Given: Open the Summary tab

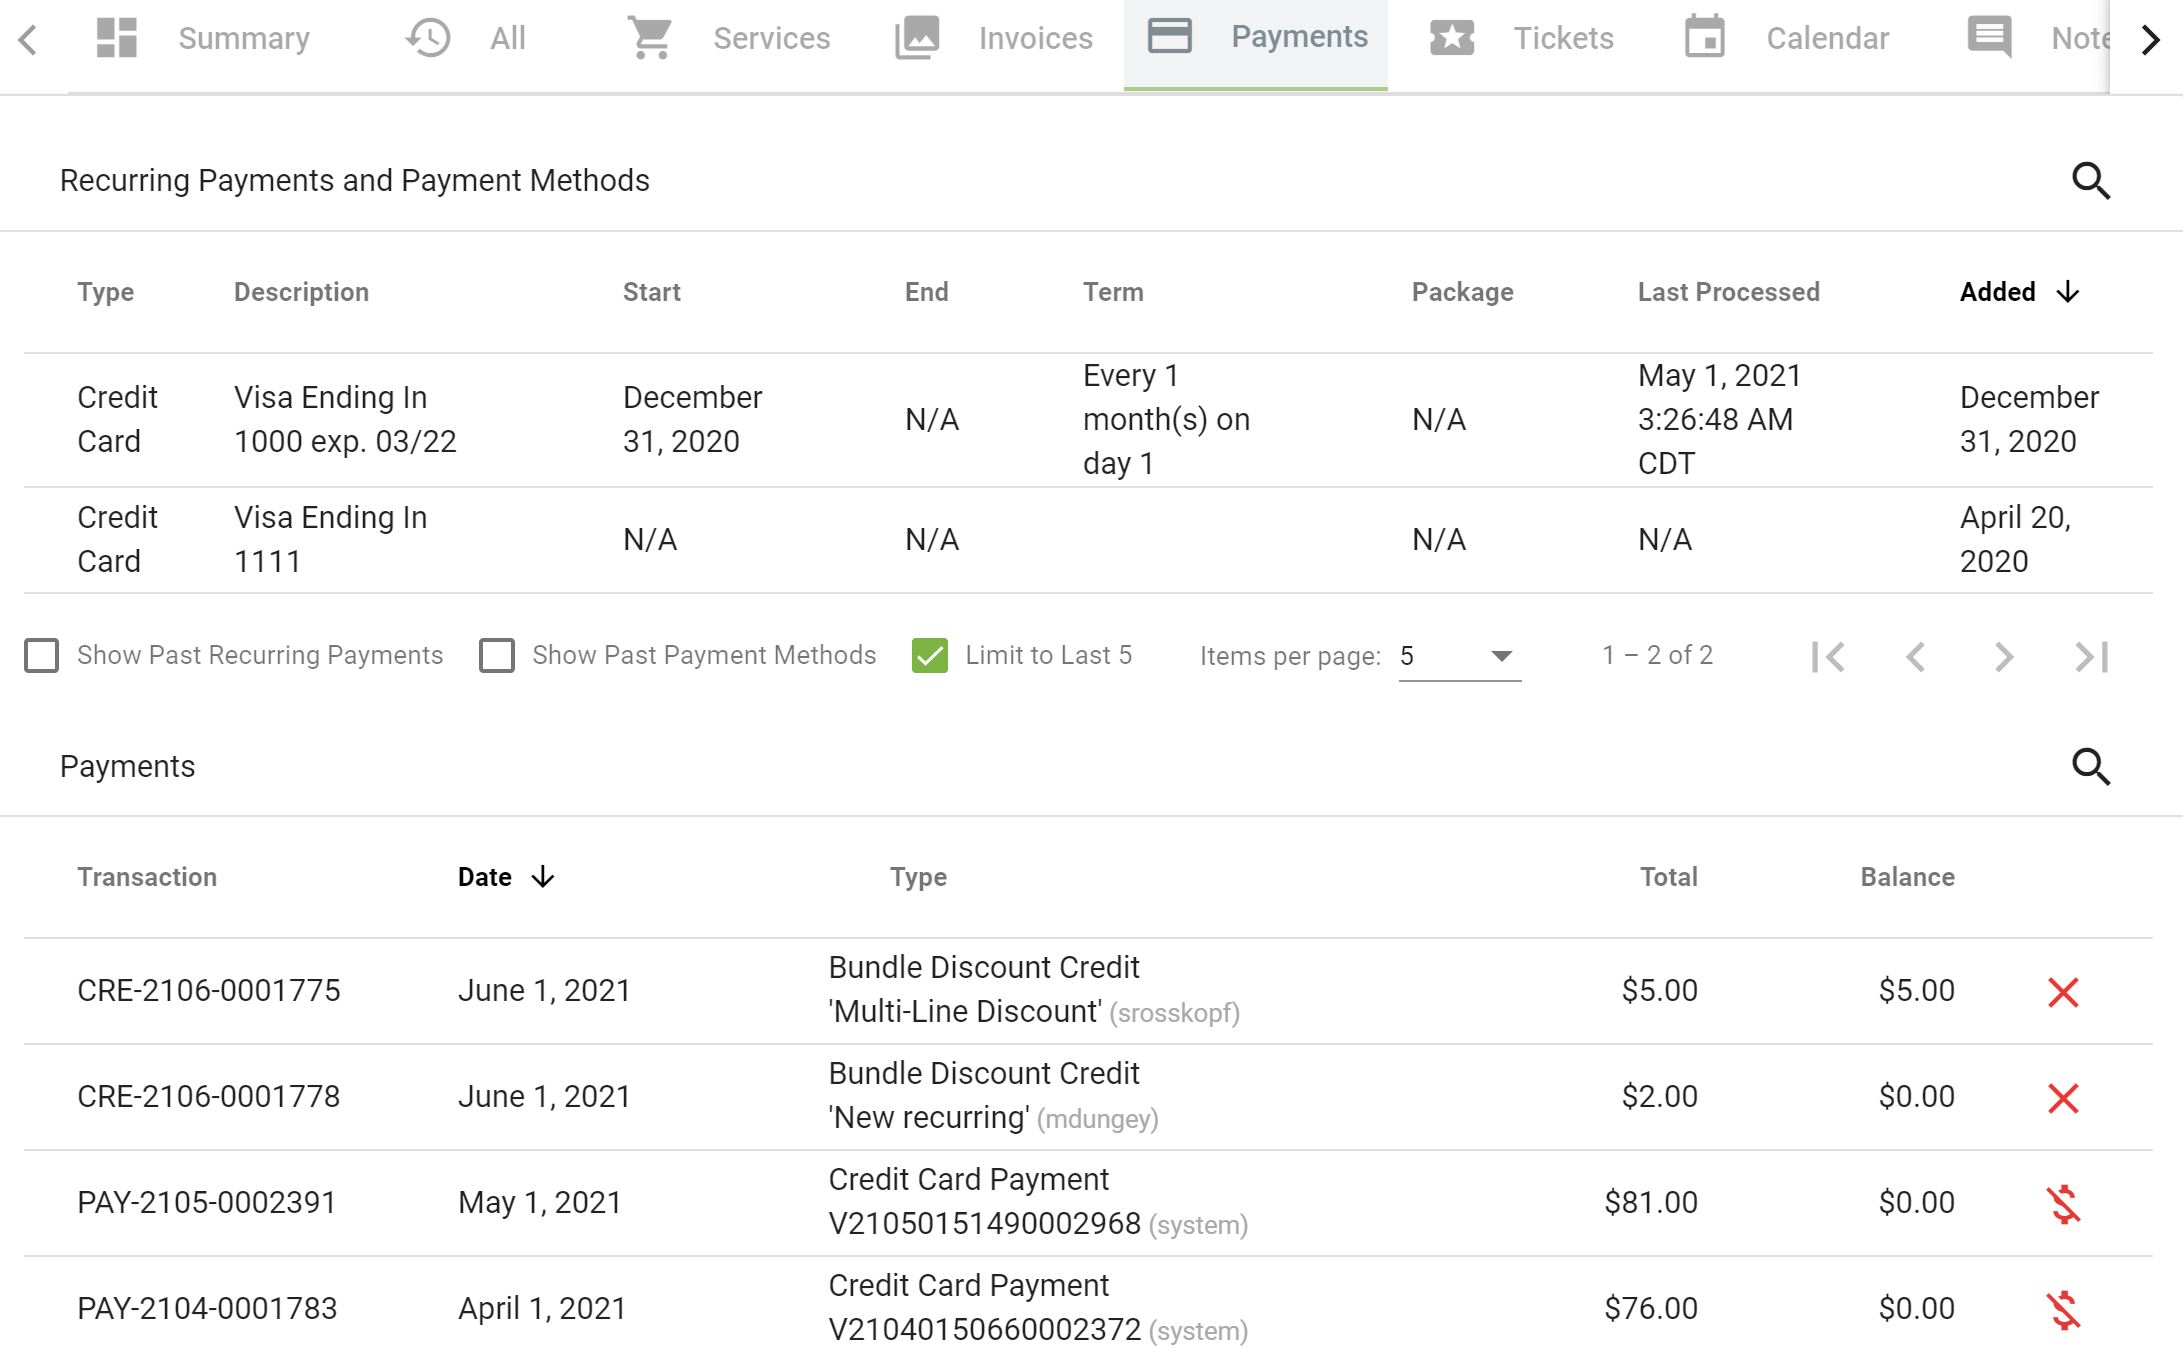Looking at the screenshot, I should 203,39.
